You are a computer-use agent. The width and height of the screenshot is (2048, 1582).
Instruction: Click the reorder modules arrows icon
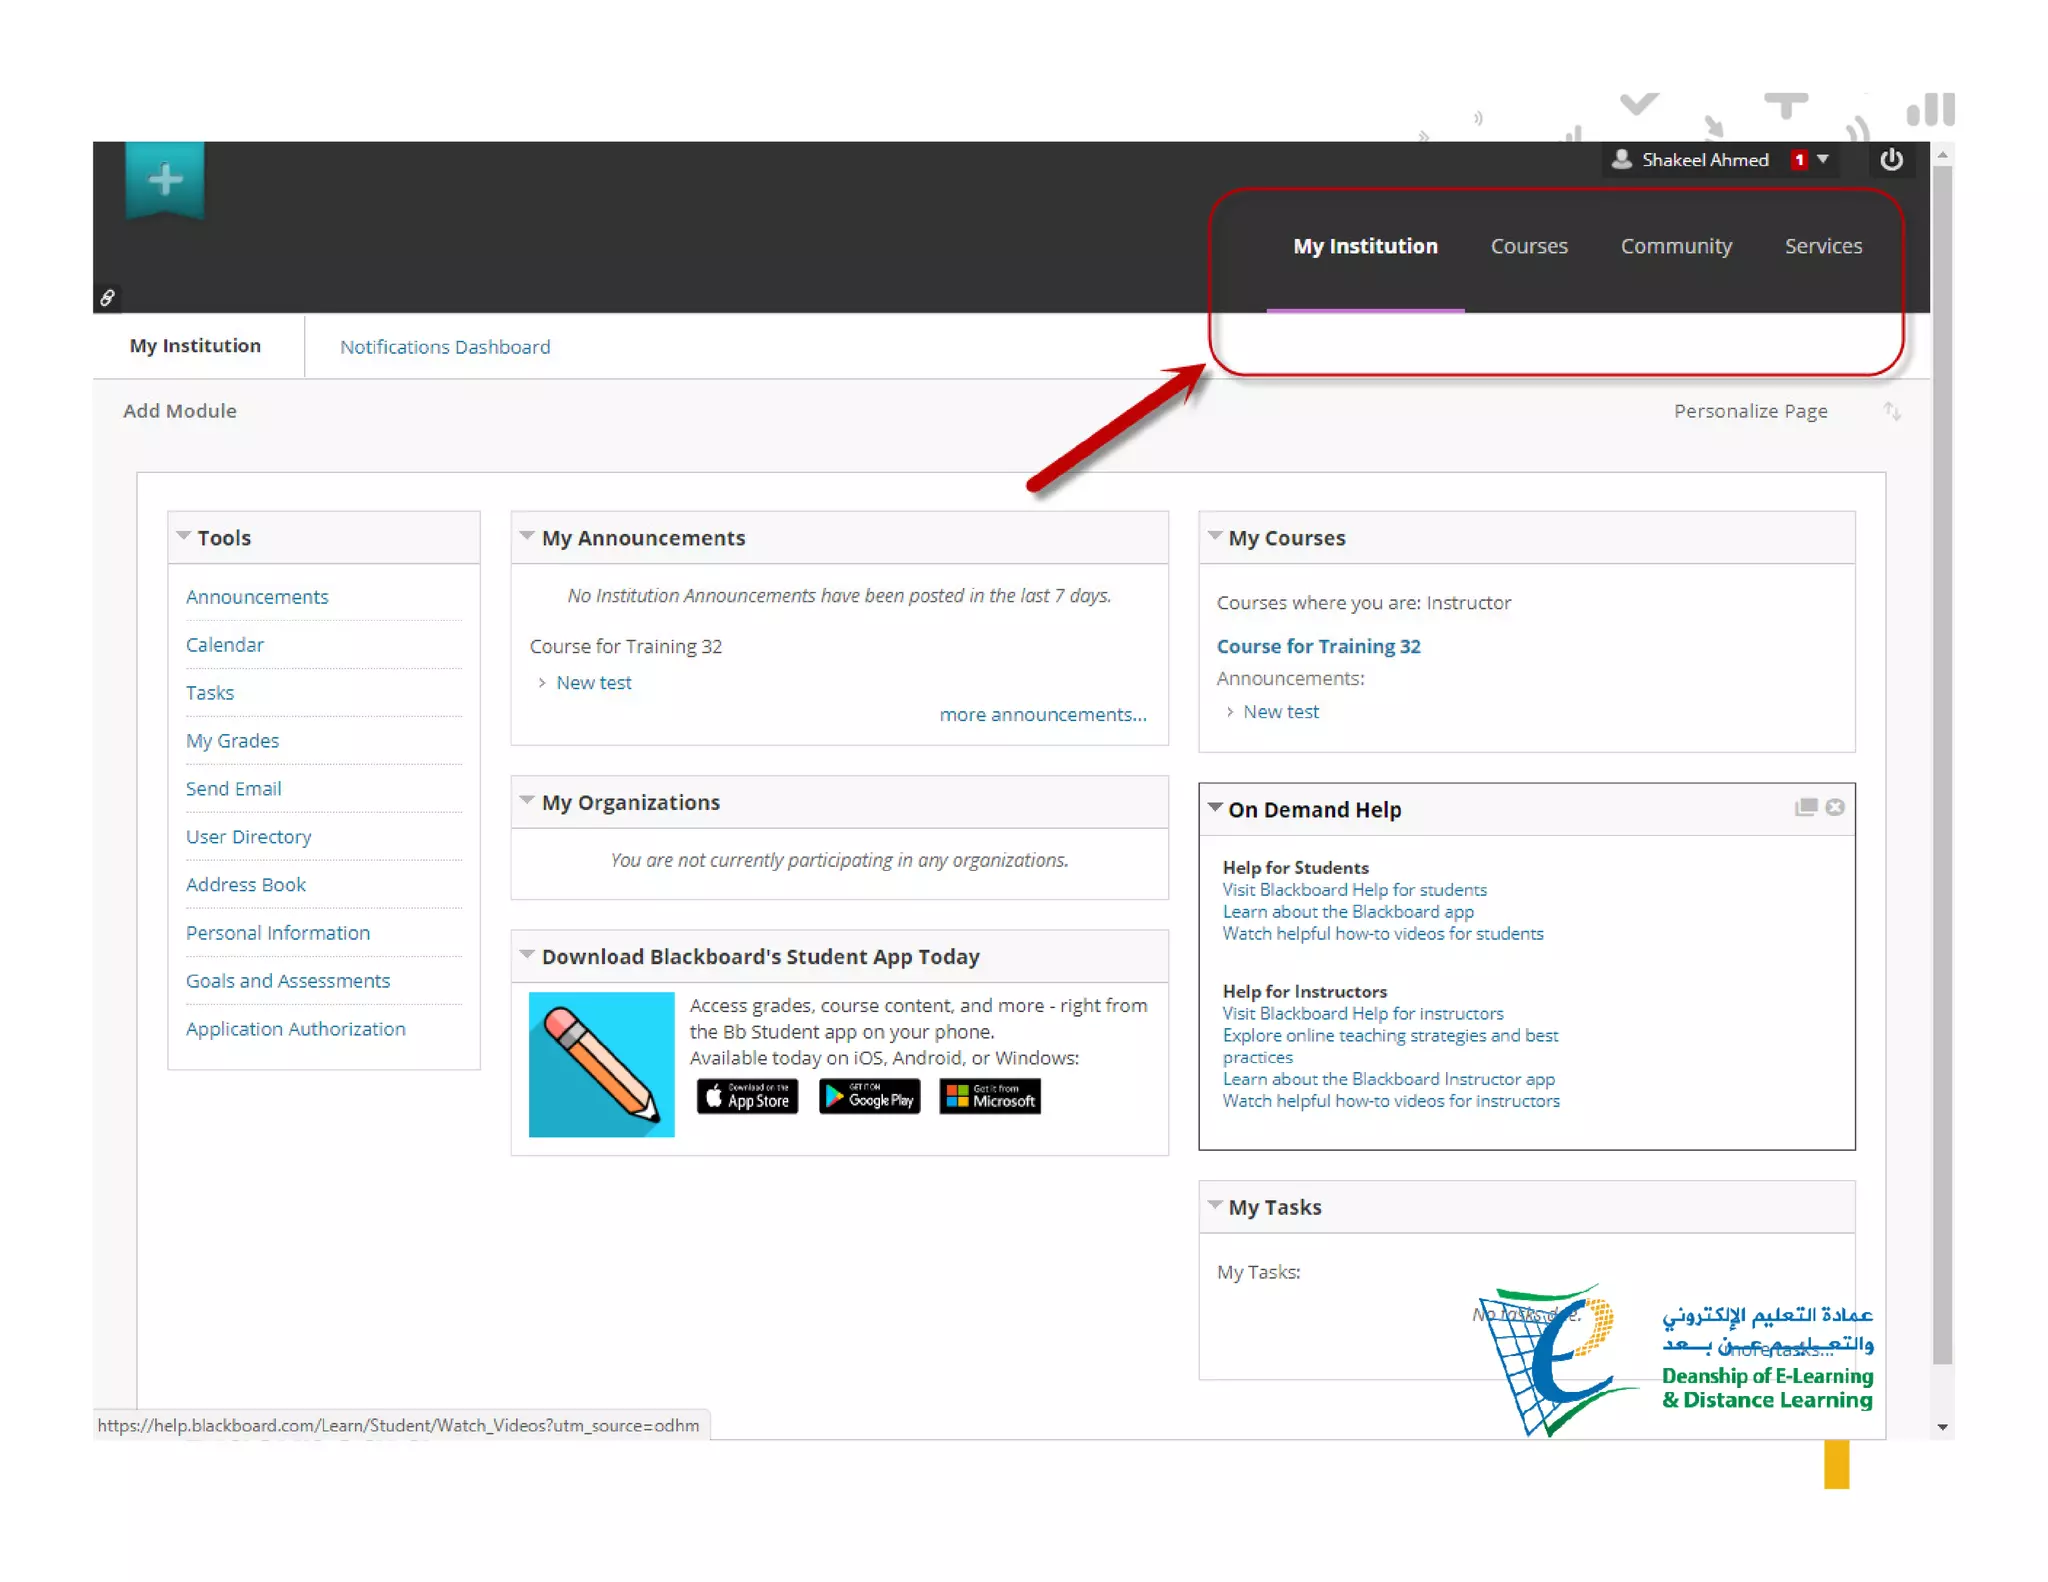pos(1891,411)
